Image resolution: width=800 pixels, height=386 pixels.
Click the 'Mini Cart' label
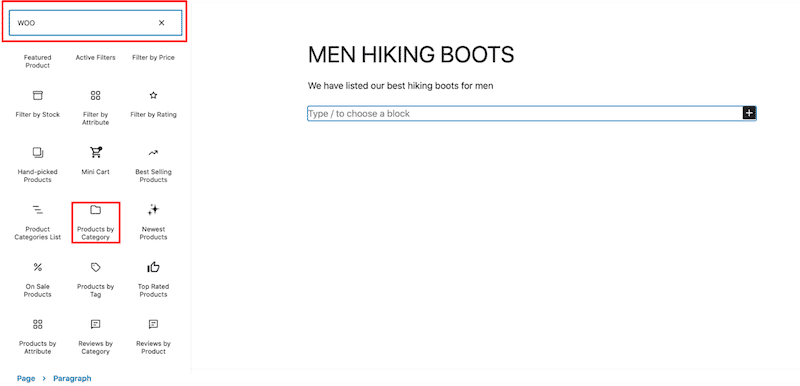pos(95,172)
